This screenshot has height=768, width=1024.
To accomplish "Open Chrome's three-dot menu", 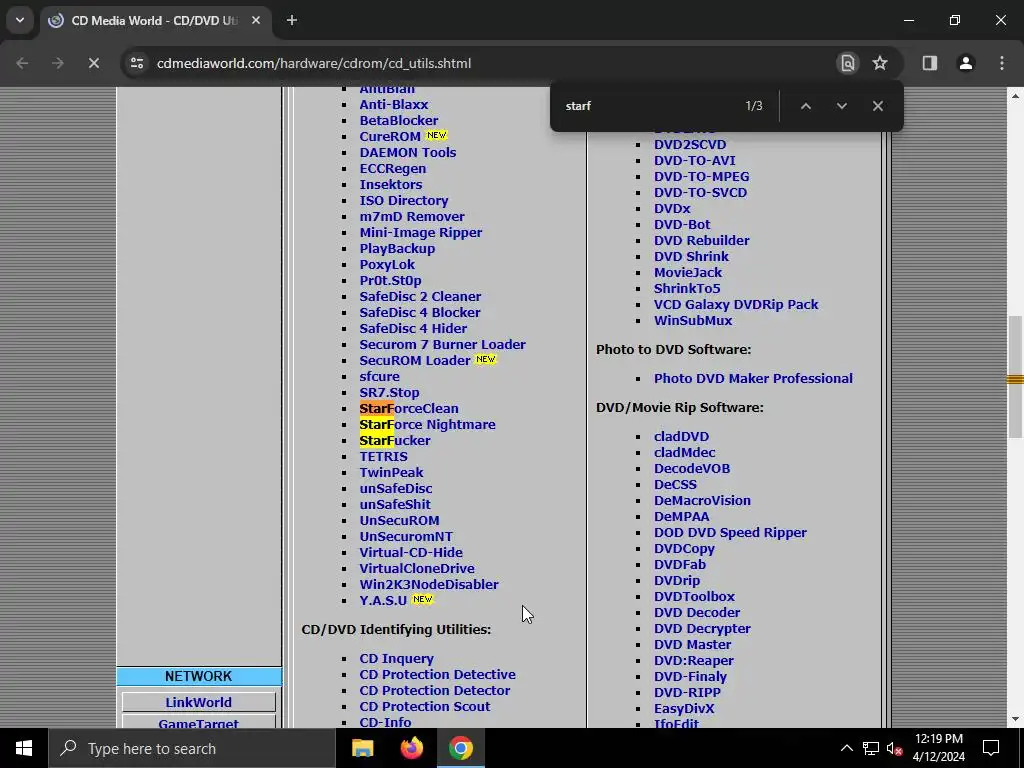I will 1001,63.
